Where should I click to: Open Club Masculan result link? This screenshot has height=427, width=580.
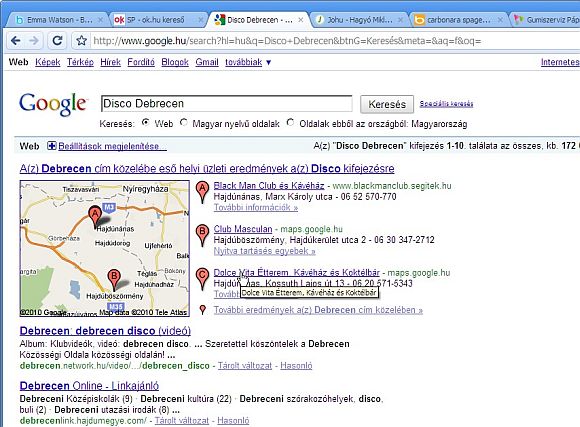[243, 229]
